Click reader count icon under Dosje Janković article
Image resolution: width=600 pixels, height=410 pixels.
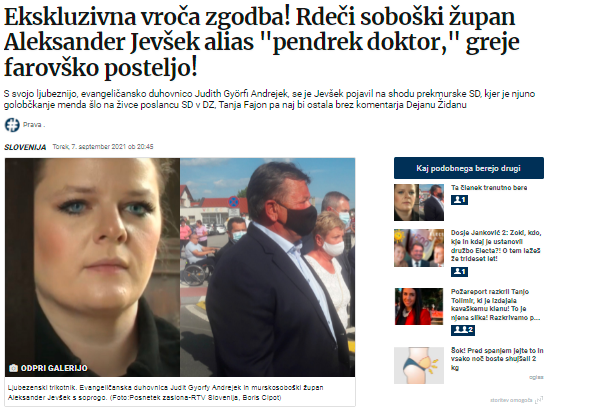(x=459, y=272)
